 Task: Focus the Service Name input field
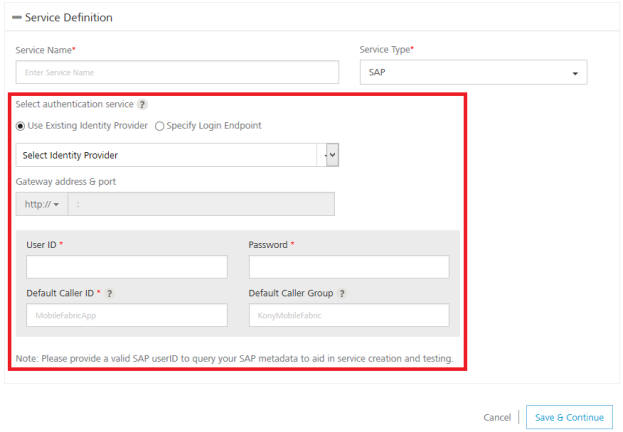pos(178,72)
